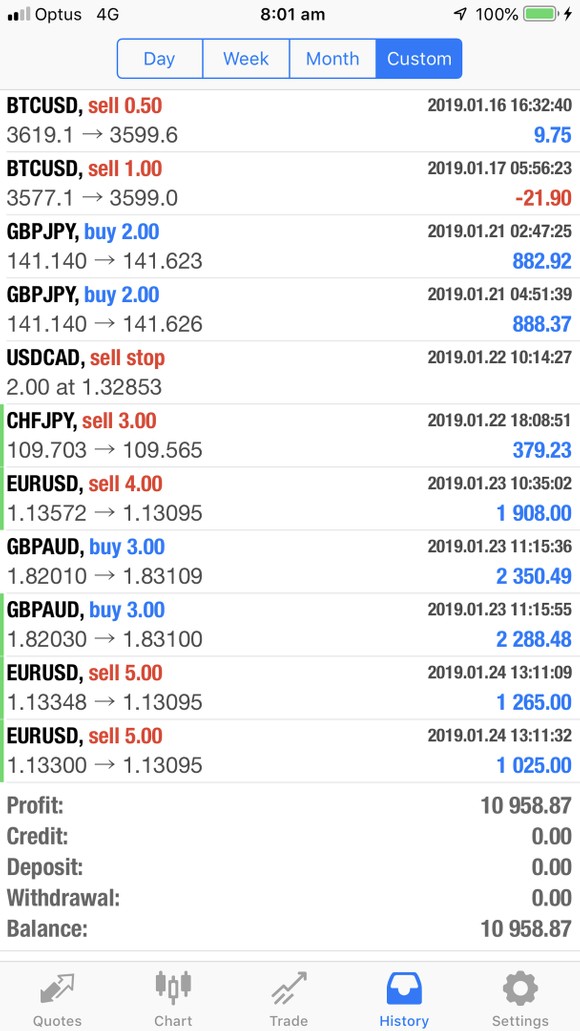Open the USDCAD sell stop order row
The height and width of the screenshot is (1031, 580).
(x=290, y=372)
